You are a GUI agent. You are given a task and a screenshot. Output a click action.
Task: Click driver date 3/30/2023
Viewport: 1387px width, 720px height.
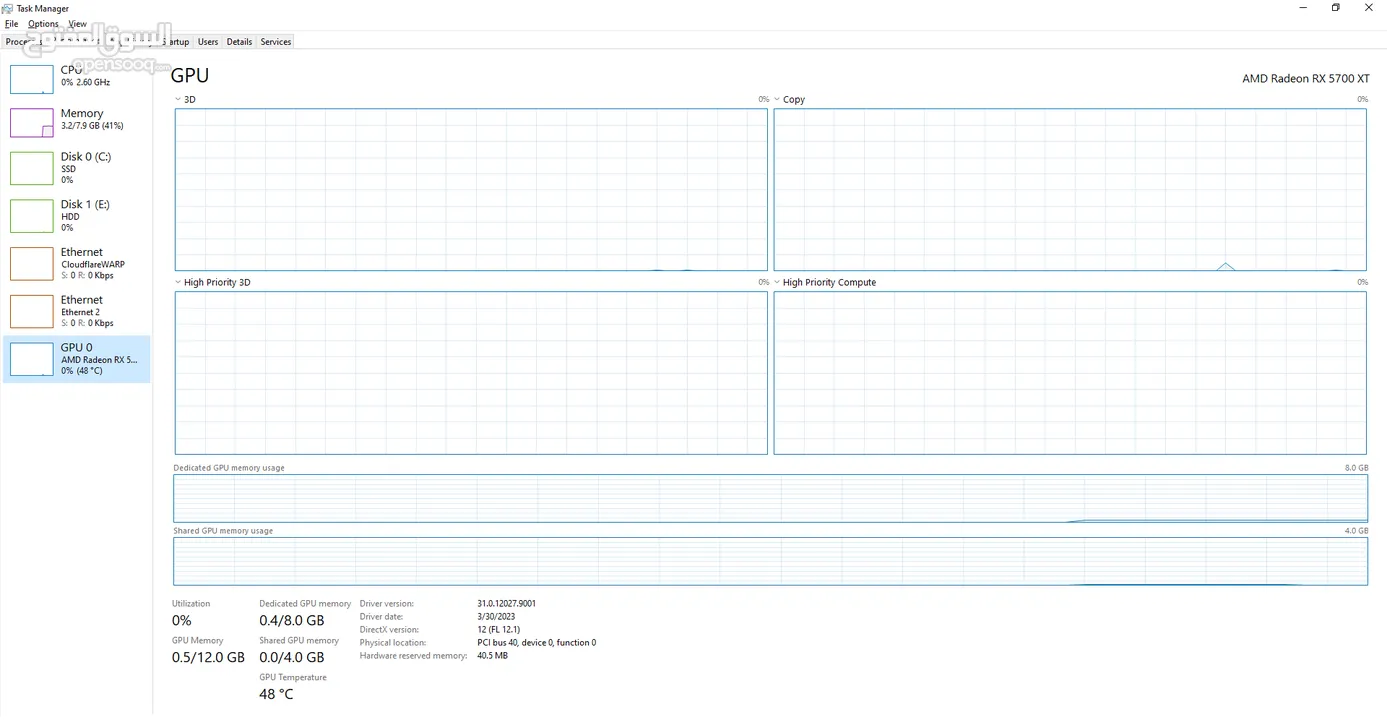tap(495, 617)
